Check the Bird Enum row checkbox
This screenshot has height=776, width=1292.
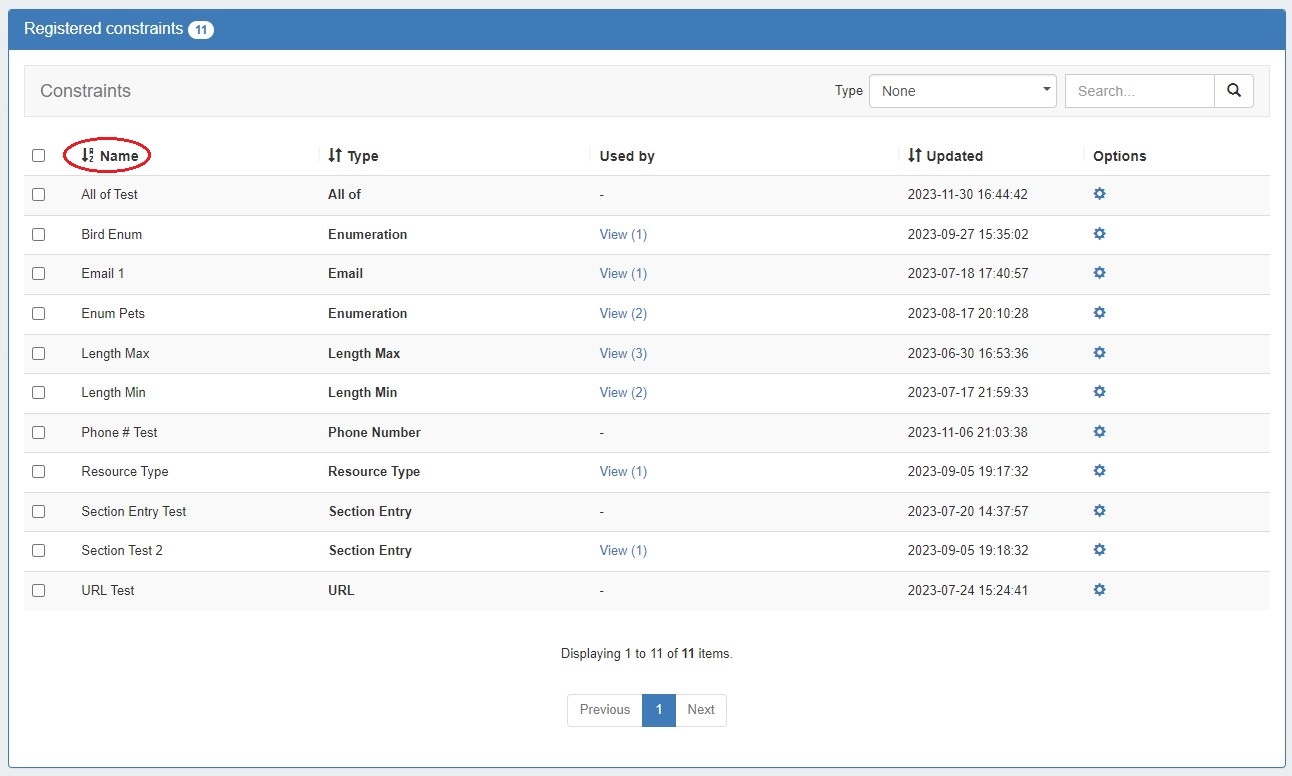click(x=38, y=234)
